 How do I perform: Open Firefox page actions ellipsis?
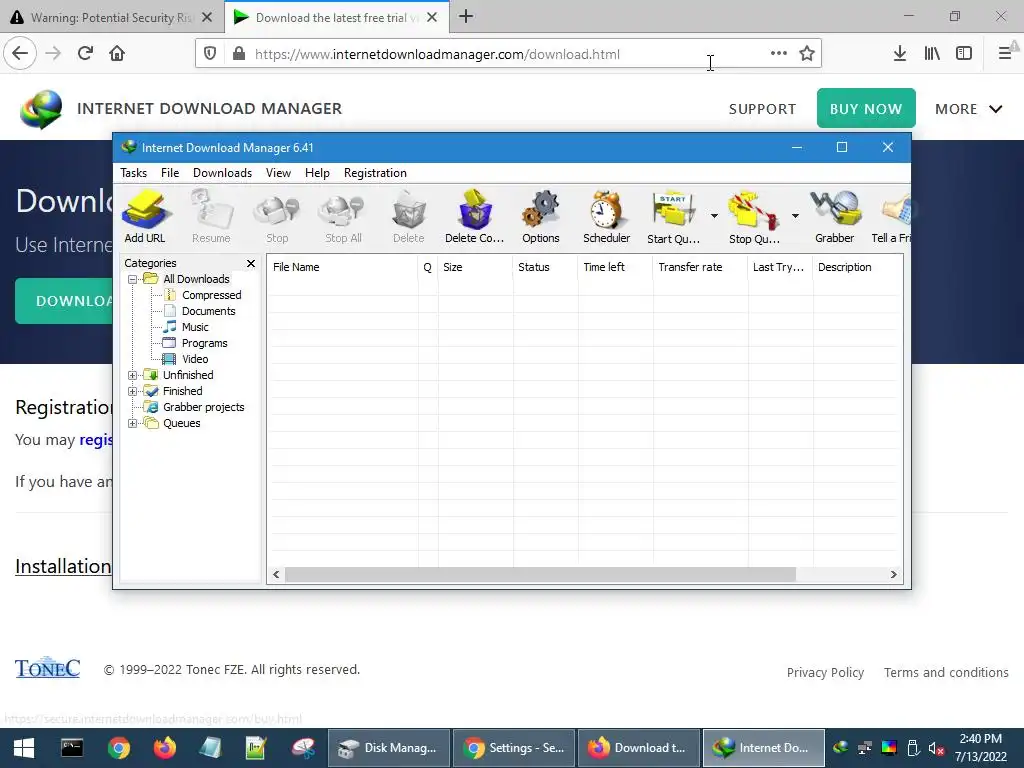778,54
